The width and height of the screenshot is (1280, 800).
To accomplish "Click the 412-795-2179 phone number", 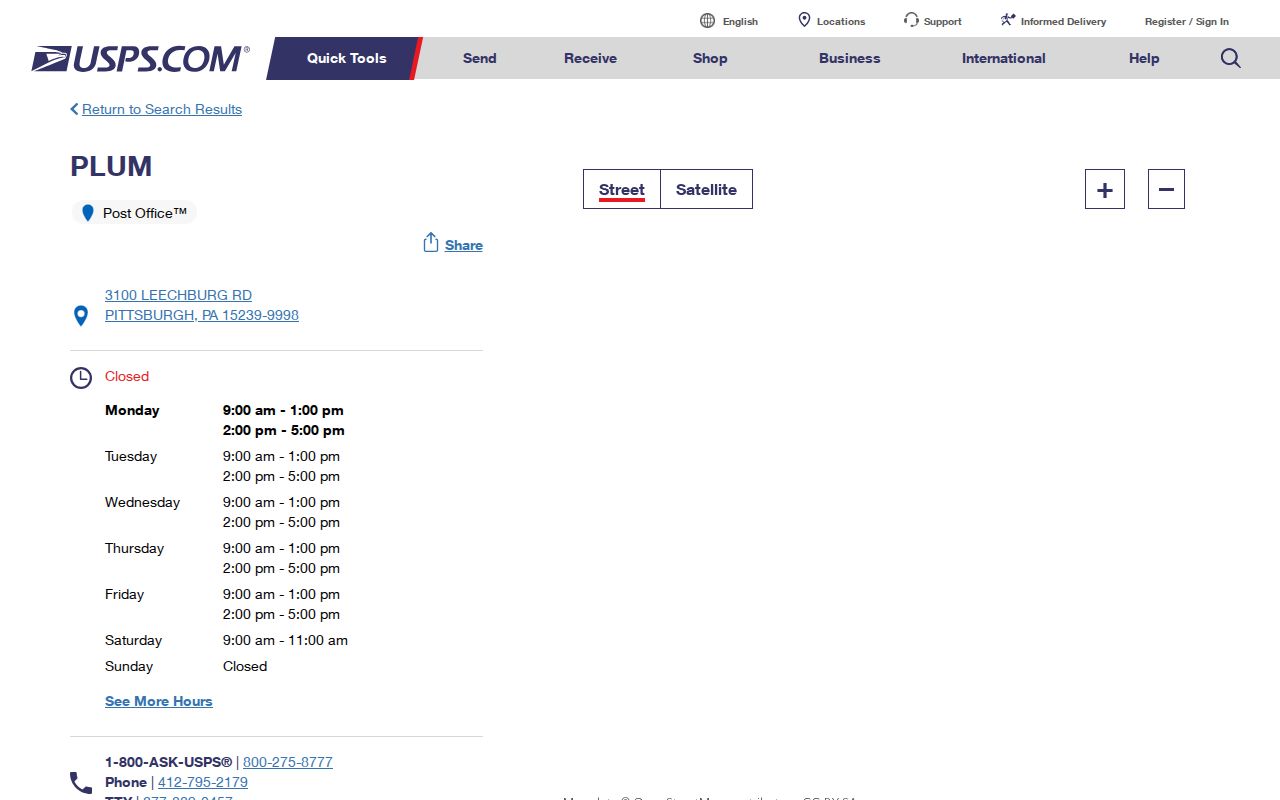I will (x=203, y=782).
